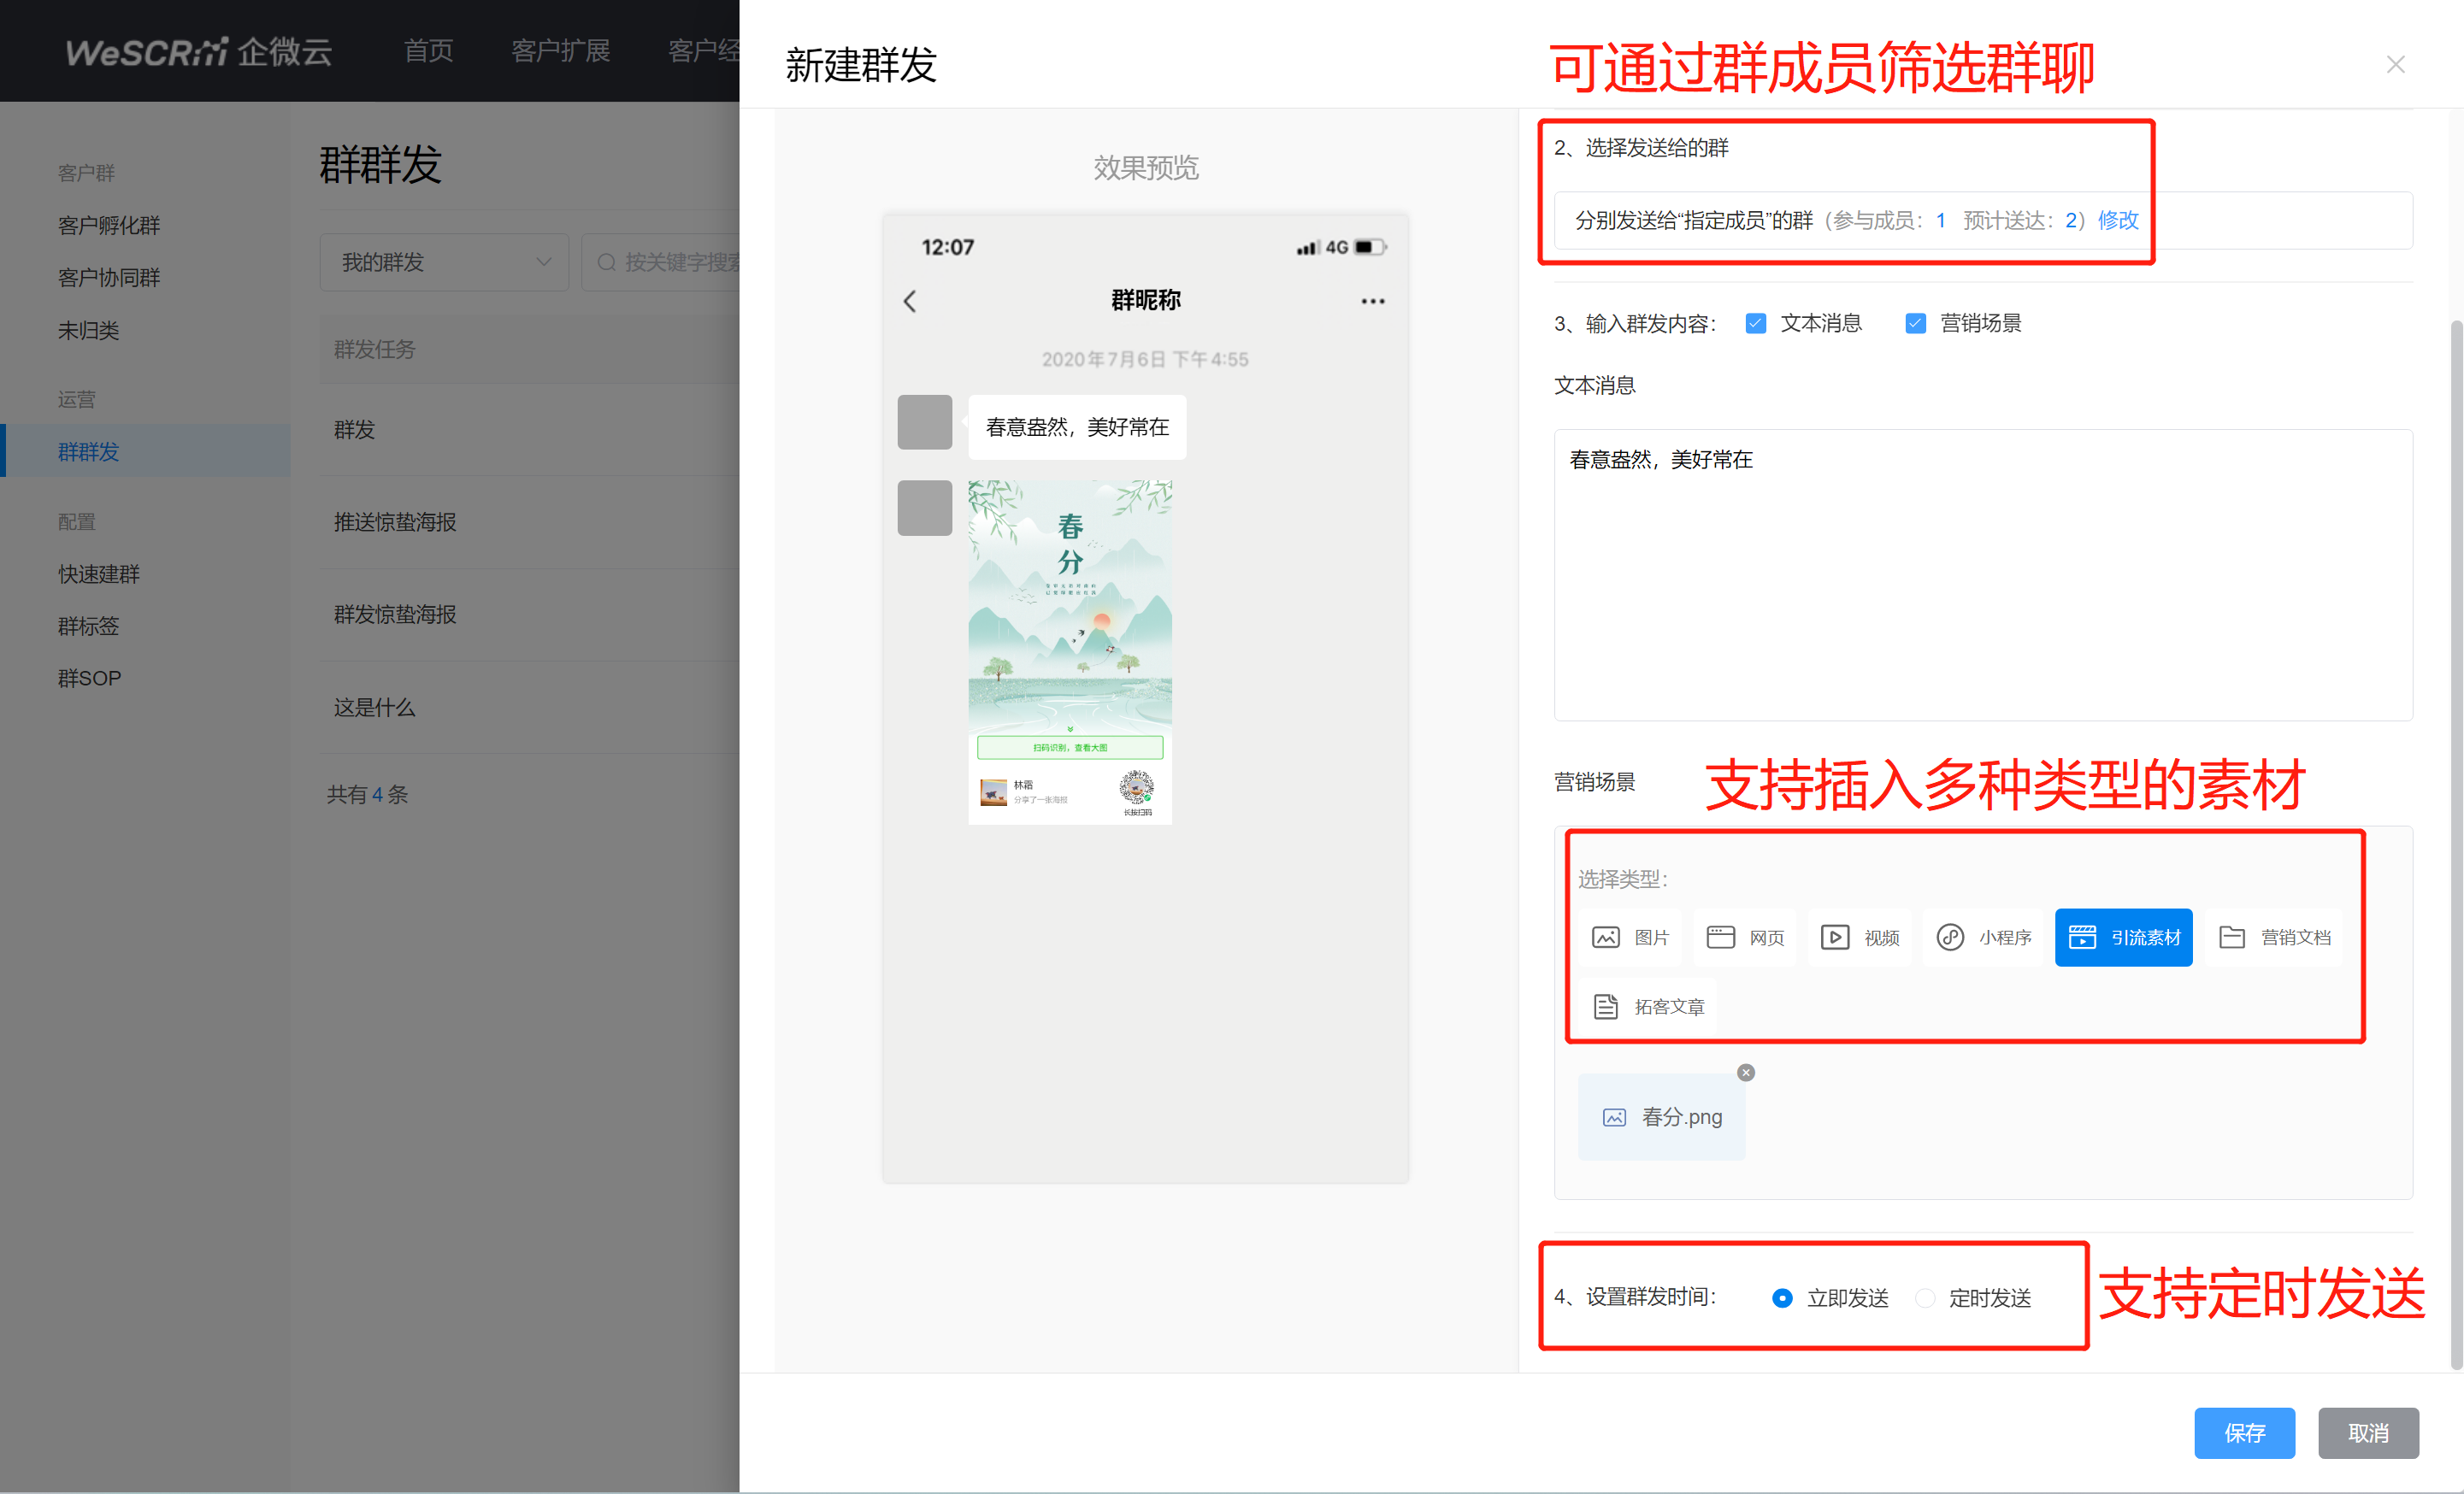Click the 修改 link

pyautogui.click(x=2117, y=220)
